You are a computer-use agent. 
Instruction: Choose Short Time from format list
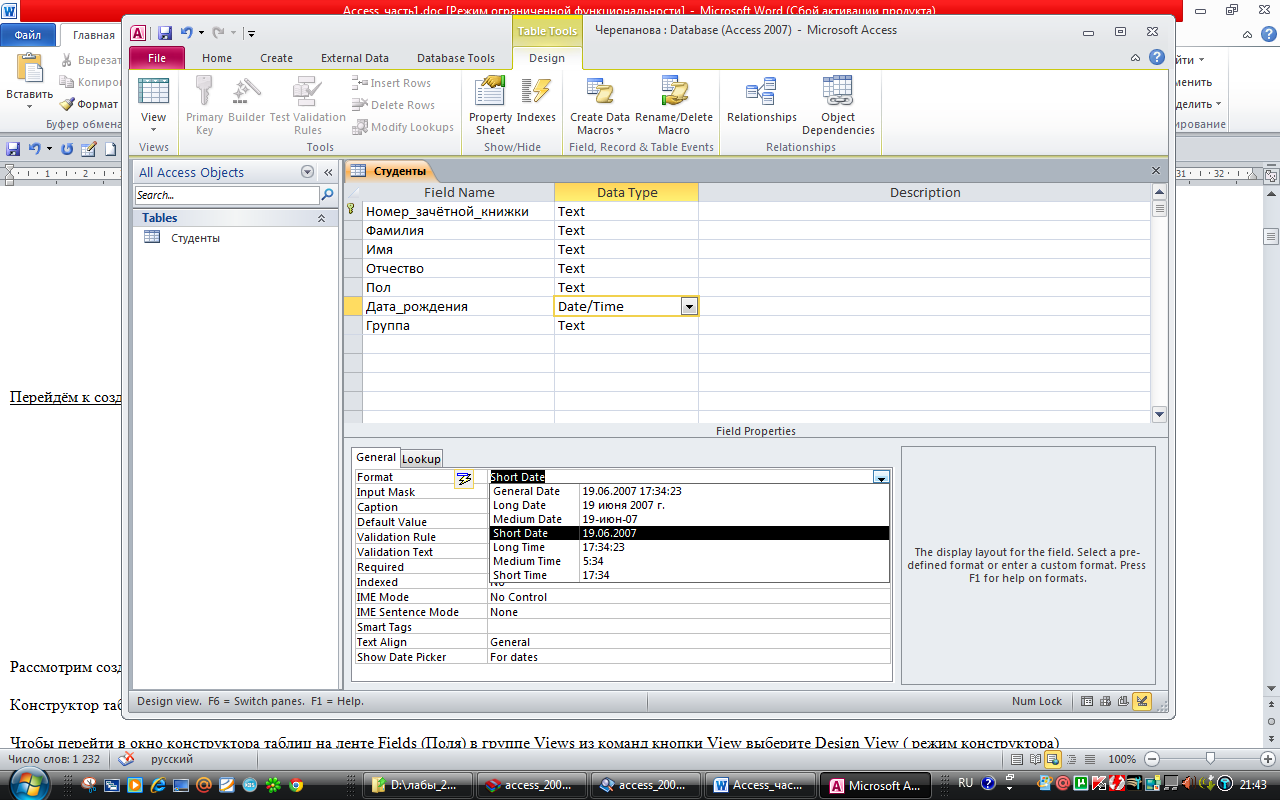[x=689, y=575]
